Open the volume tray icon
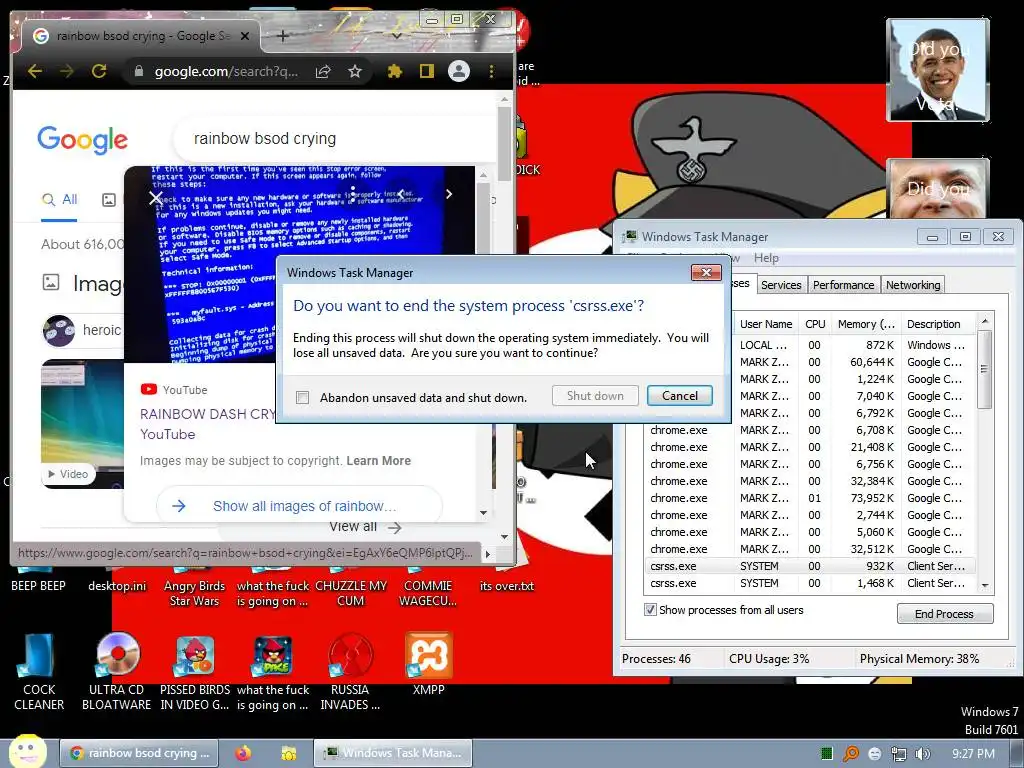1024x768 pixels. (923, 754)
